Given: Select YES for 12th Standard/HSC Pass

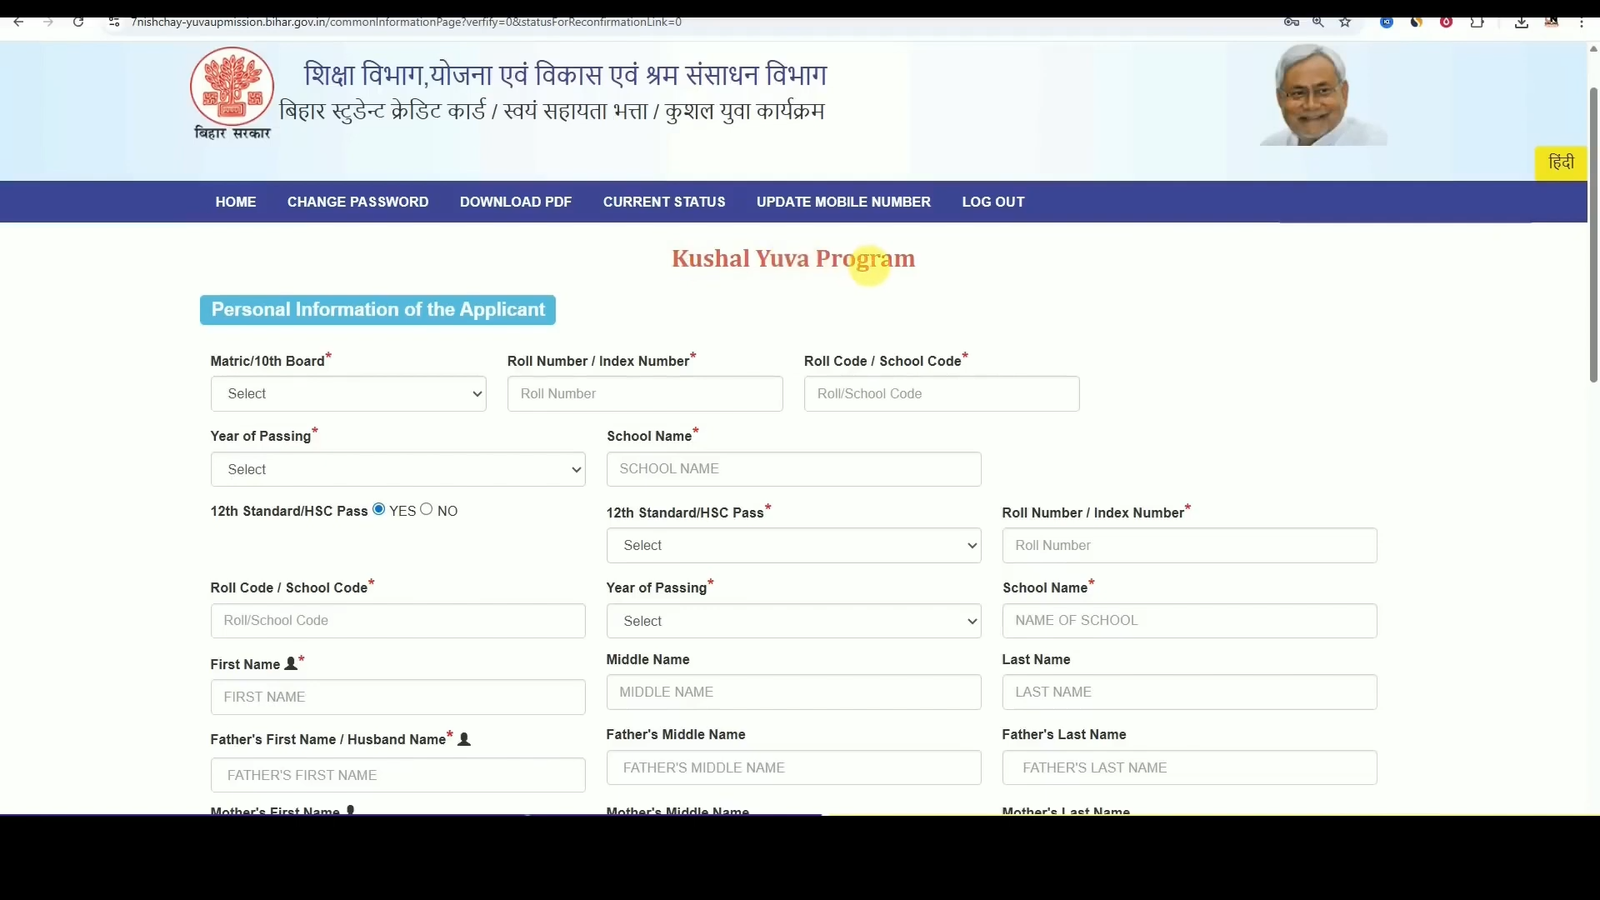Looking at the screenshot, I should [379, 509].
